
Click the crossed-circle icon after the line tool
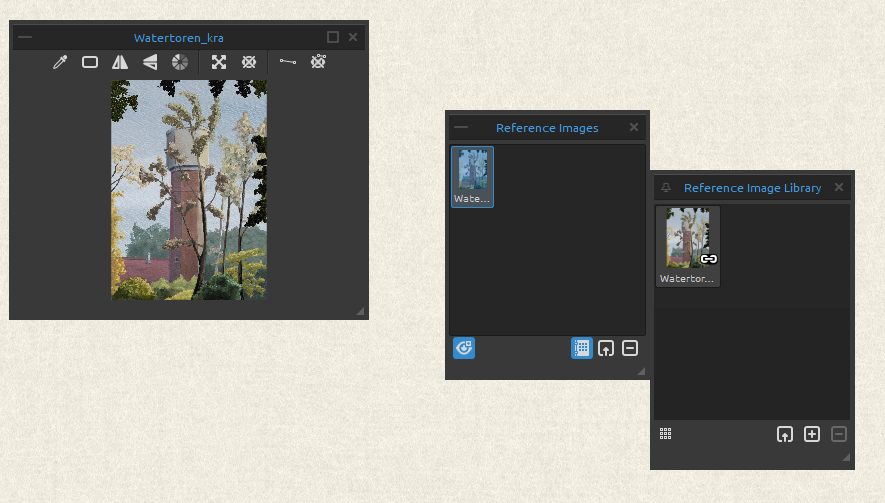[318, 62]
